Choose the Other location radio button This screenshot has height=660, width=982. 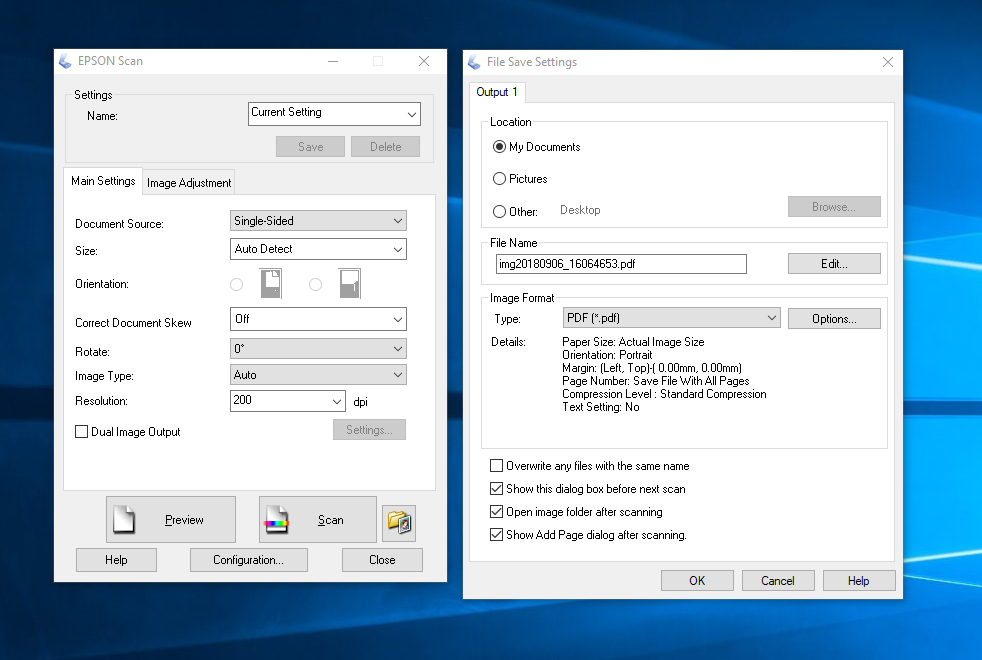click(x=500, y=211)
